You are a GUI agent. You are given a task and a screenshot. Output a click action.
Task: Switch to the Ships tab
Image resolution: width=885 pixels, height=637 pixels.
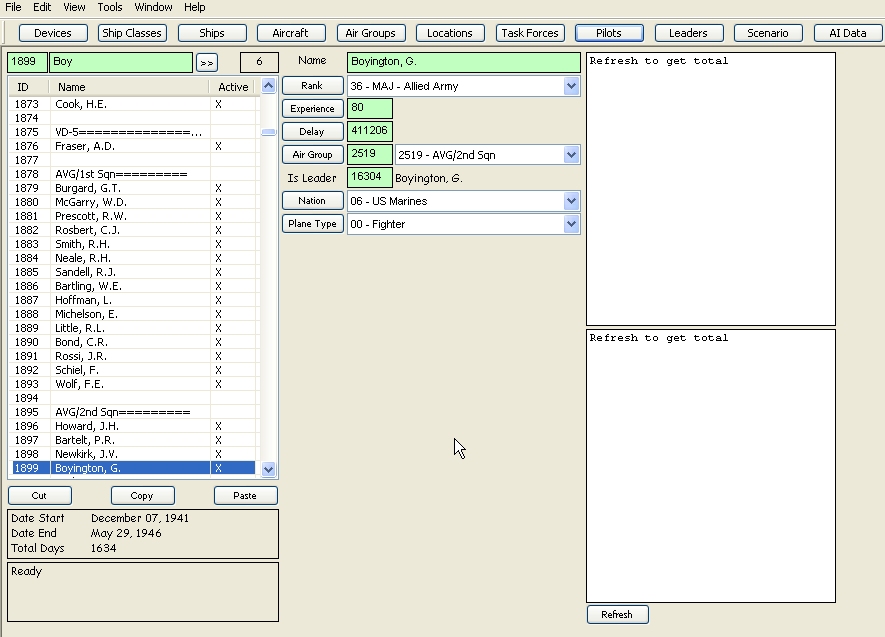pyautogui.click(x=212, y=32)
